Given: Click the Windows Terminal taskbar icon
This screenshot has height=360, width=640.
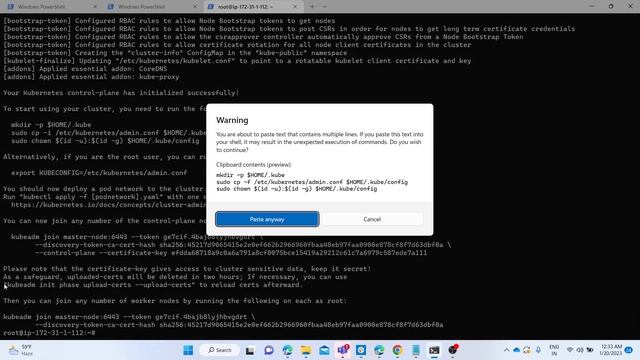Looking at the screenshot, I should click(434, 350).
